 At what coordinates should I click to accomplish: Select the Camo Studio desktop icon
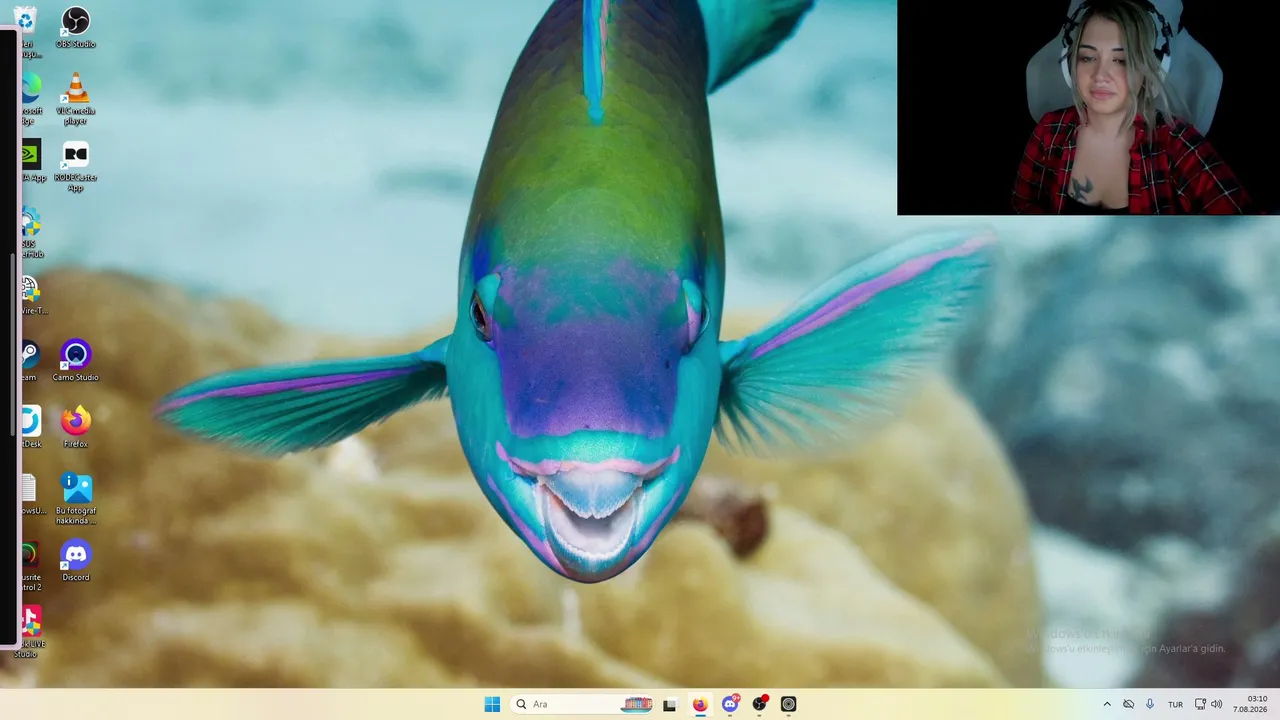coord(75,360)
